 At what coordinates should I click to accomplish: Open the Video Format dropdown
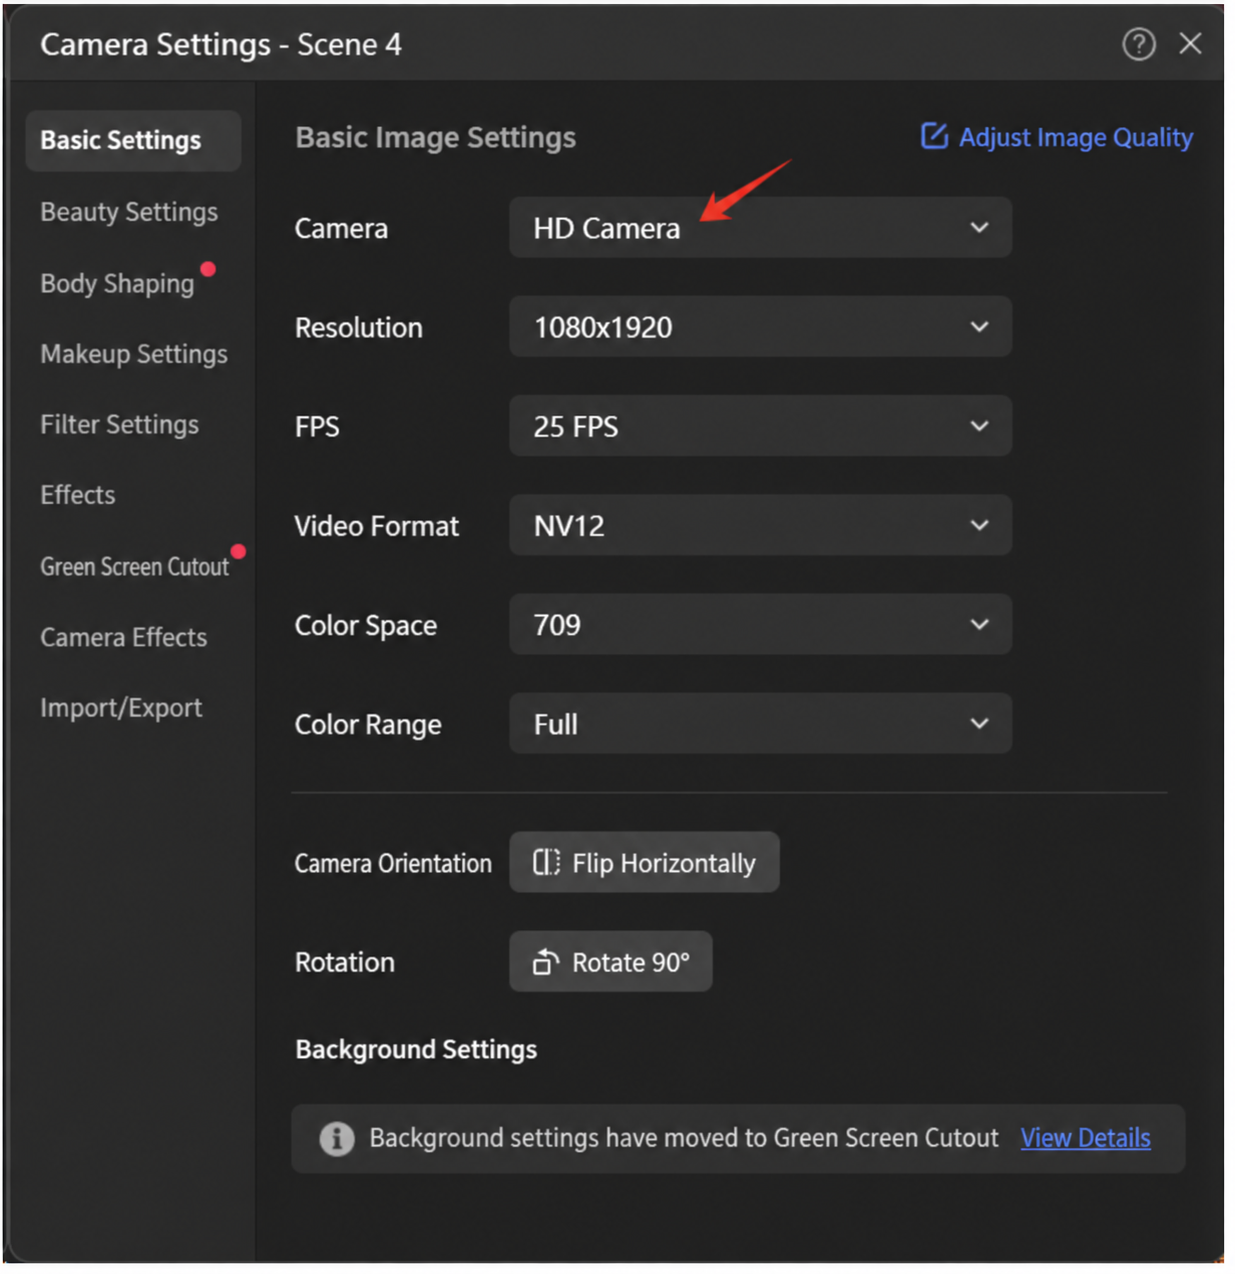[760, 525]
